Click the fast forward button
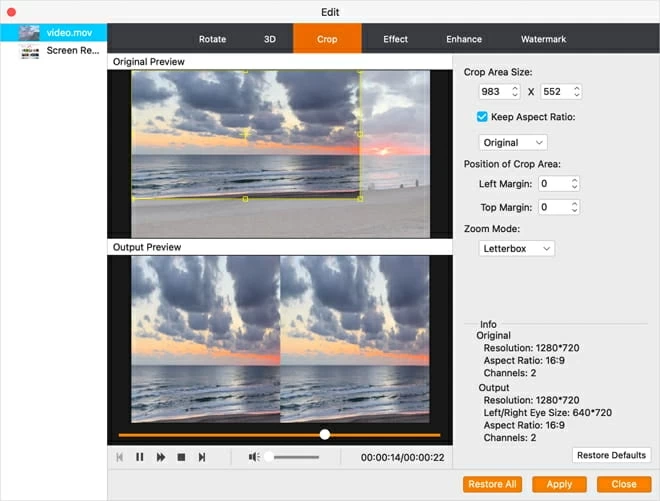 (160, 457)
